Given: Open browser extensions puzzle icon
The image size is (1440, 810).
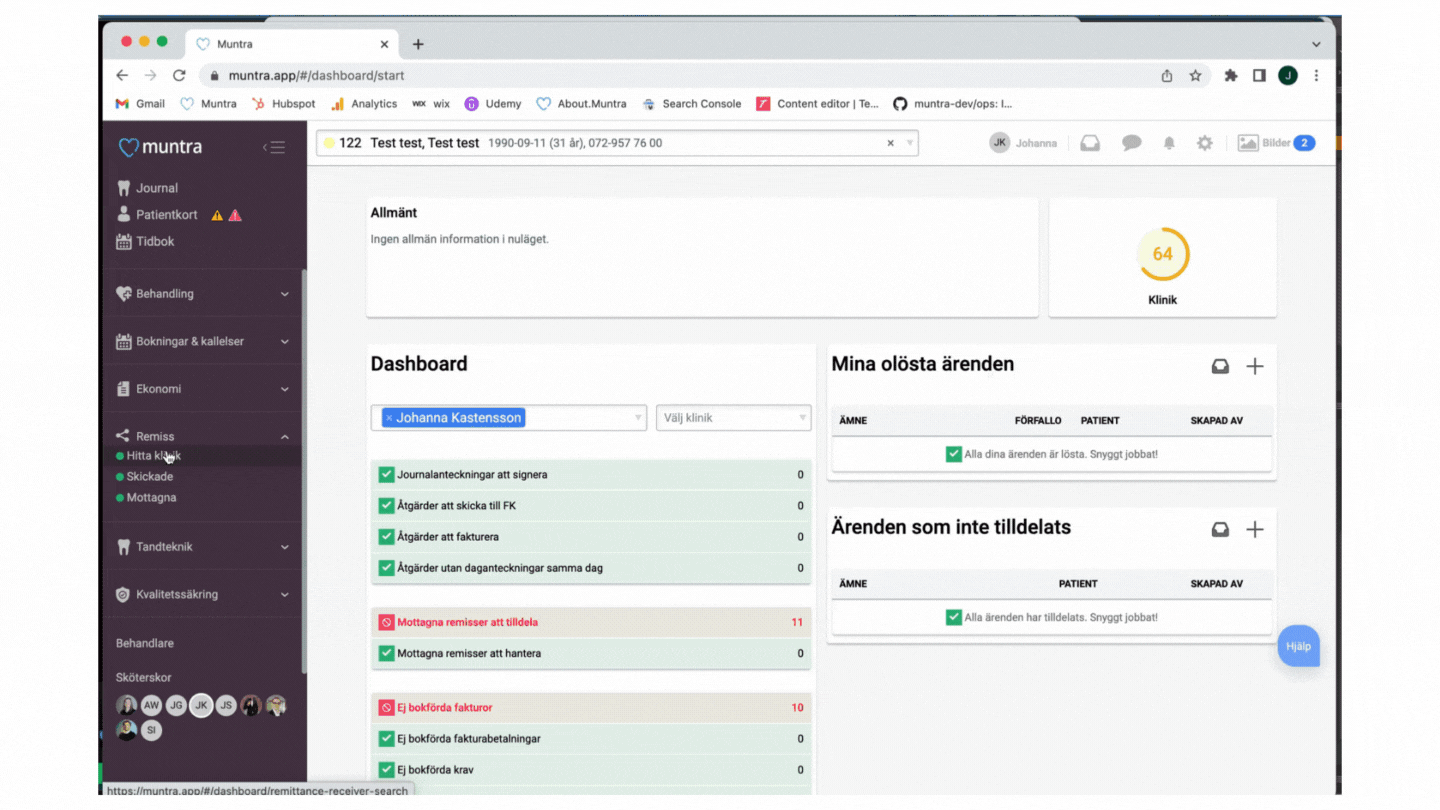Looking at the screenshot, I should [1231, 75].
